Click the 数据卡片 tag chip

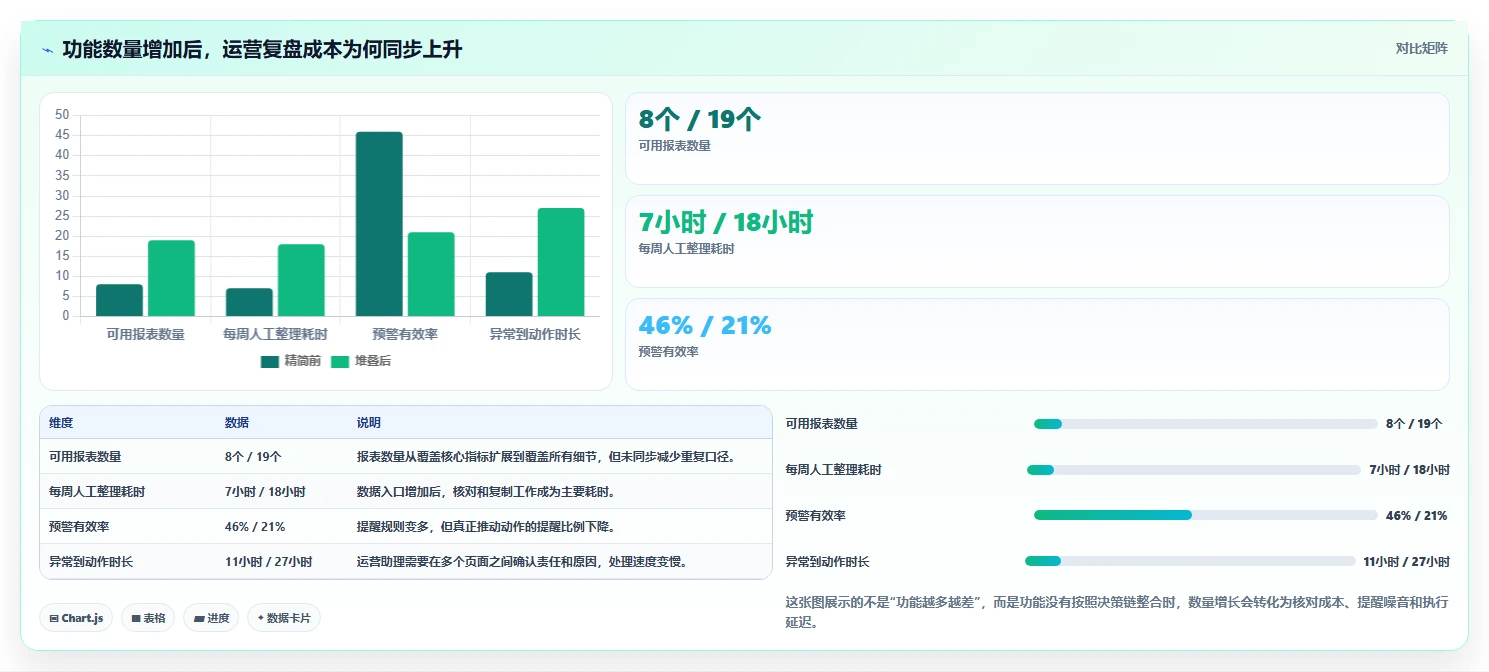[284, 618]
